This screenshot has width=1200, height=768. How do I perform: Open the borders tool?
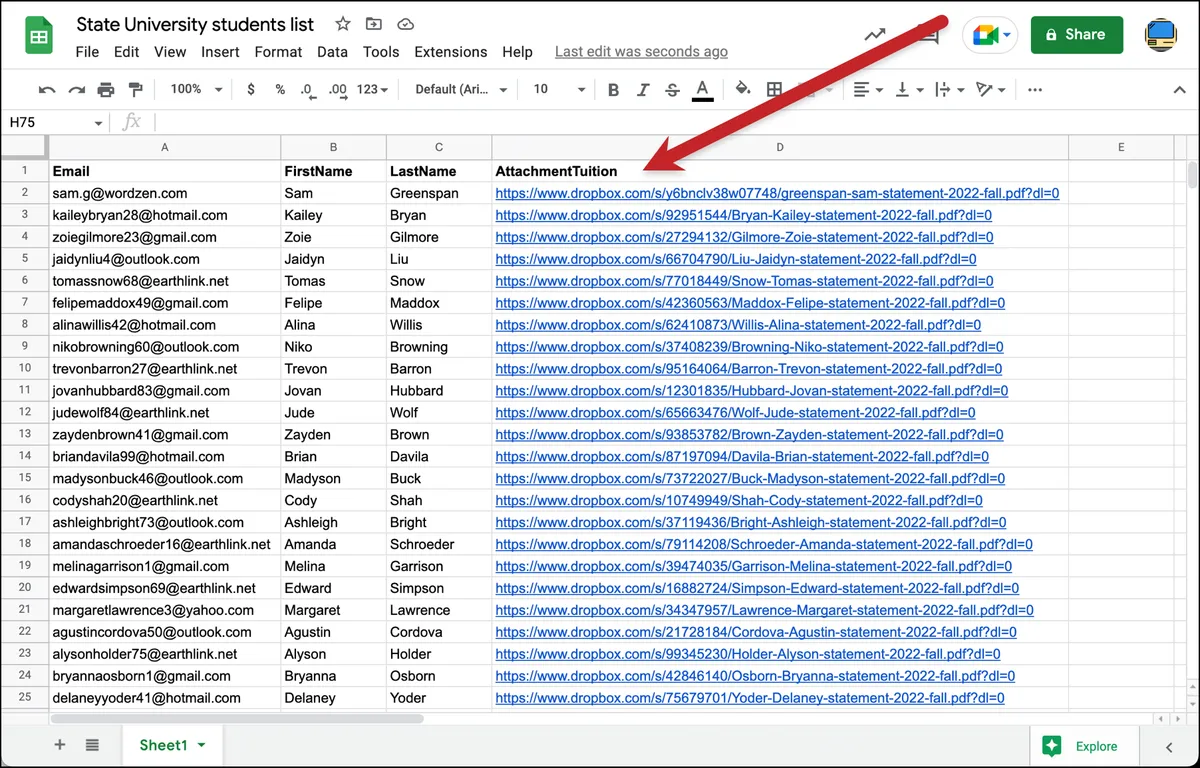[x=774, y=89]
